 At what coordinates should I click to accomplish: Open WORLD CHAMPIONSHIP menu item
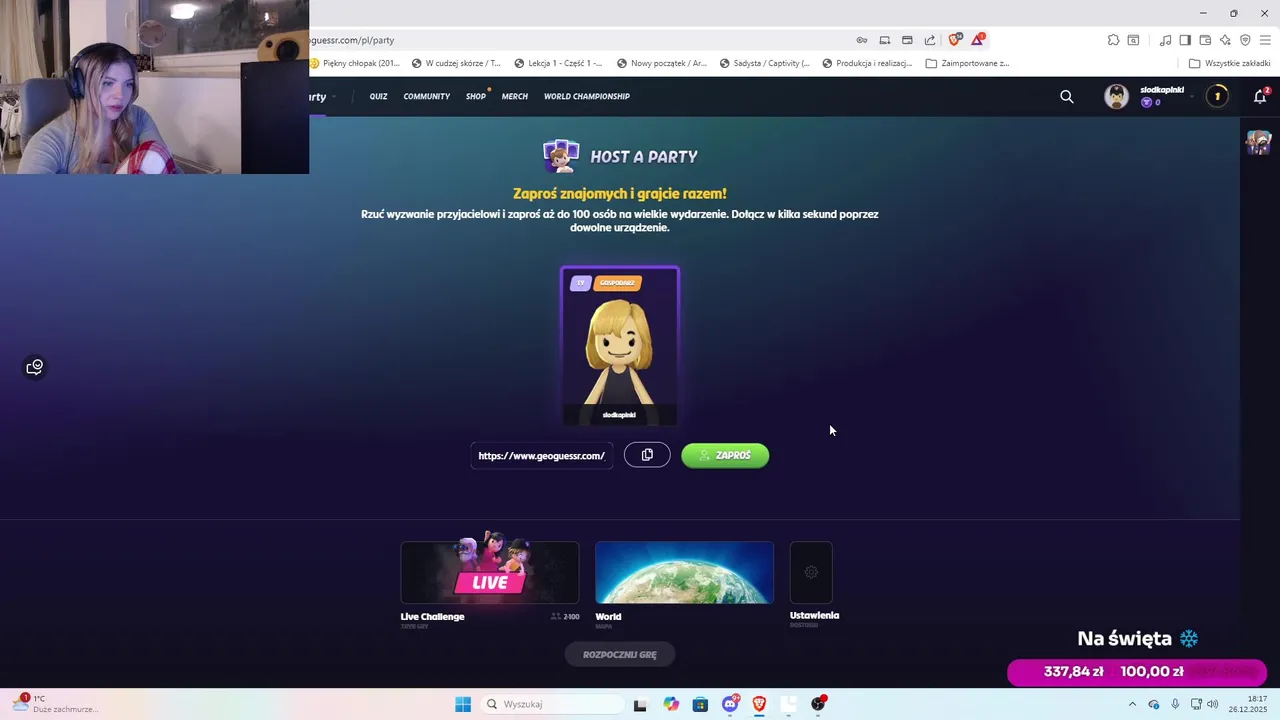click(587, 96)
